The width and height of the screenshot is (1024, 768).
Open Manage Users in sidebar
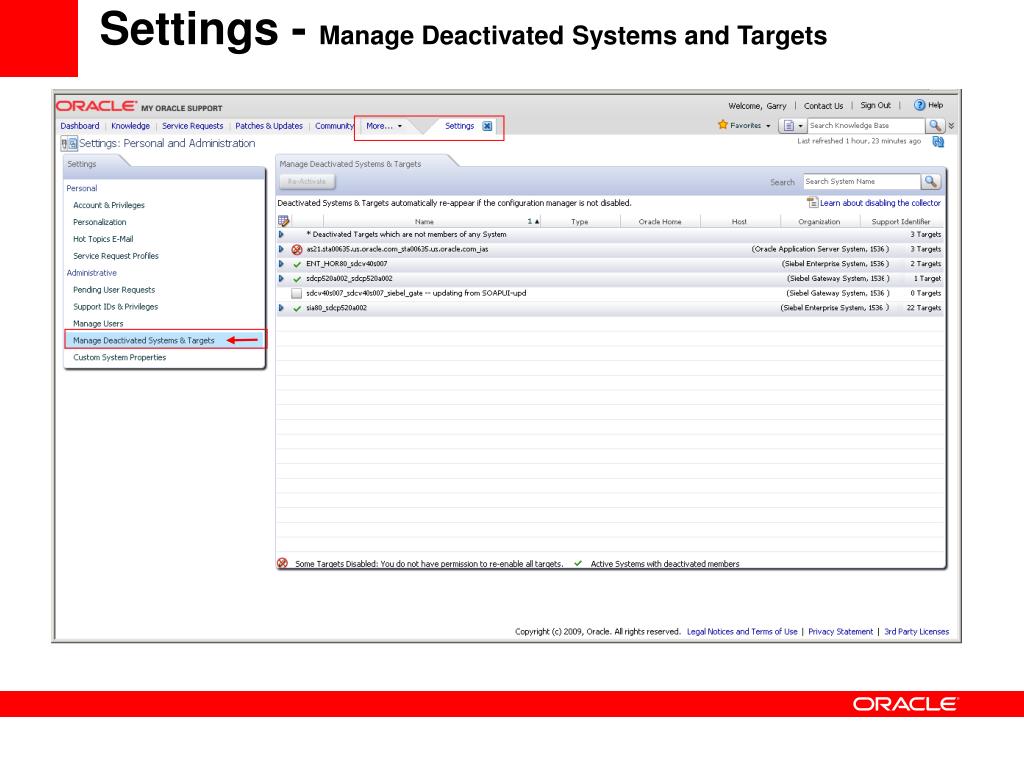[x=98, y=324]
